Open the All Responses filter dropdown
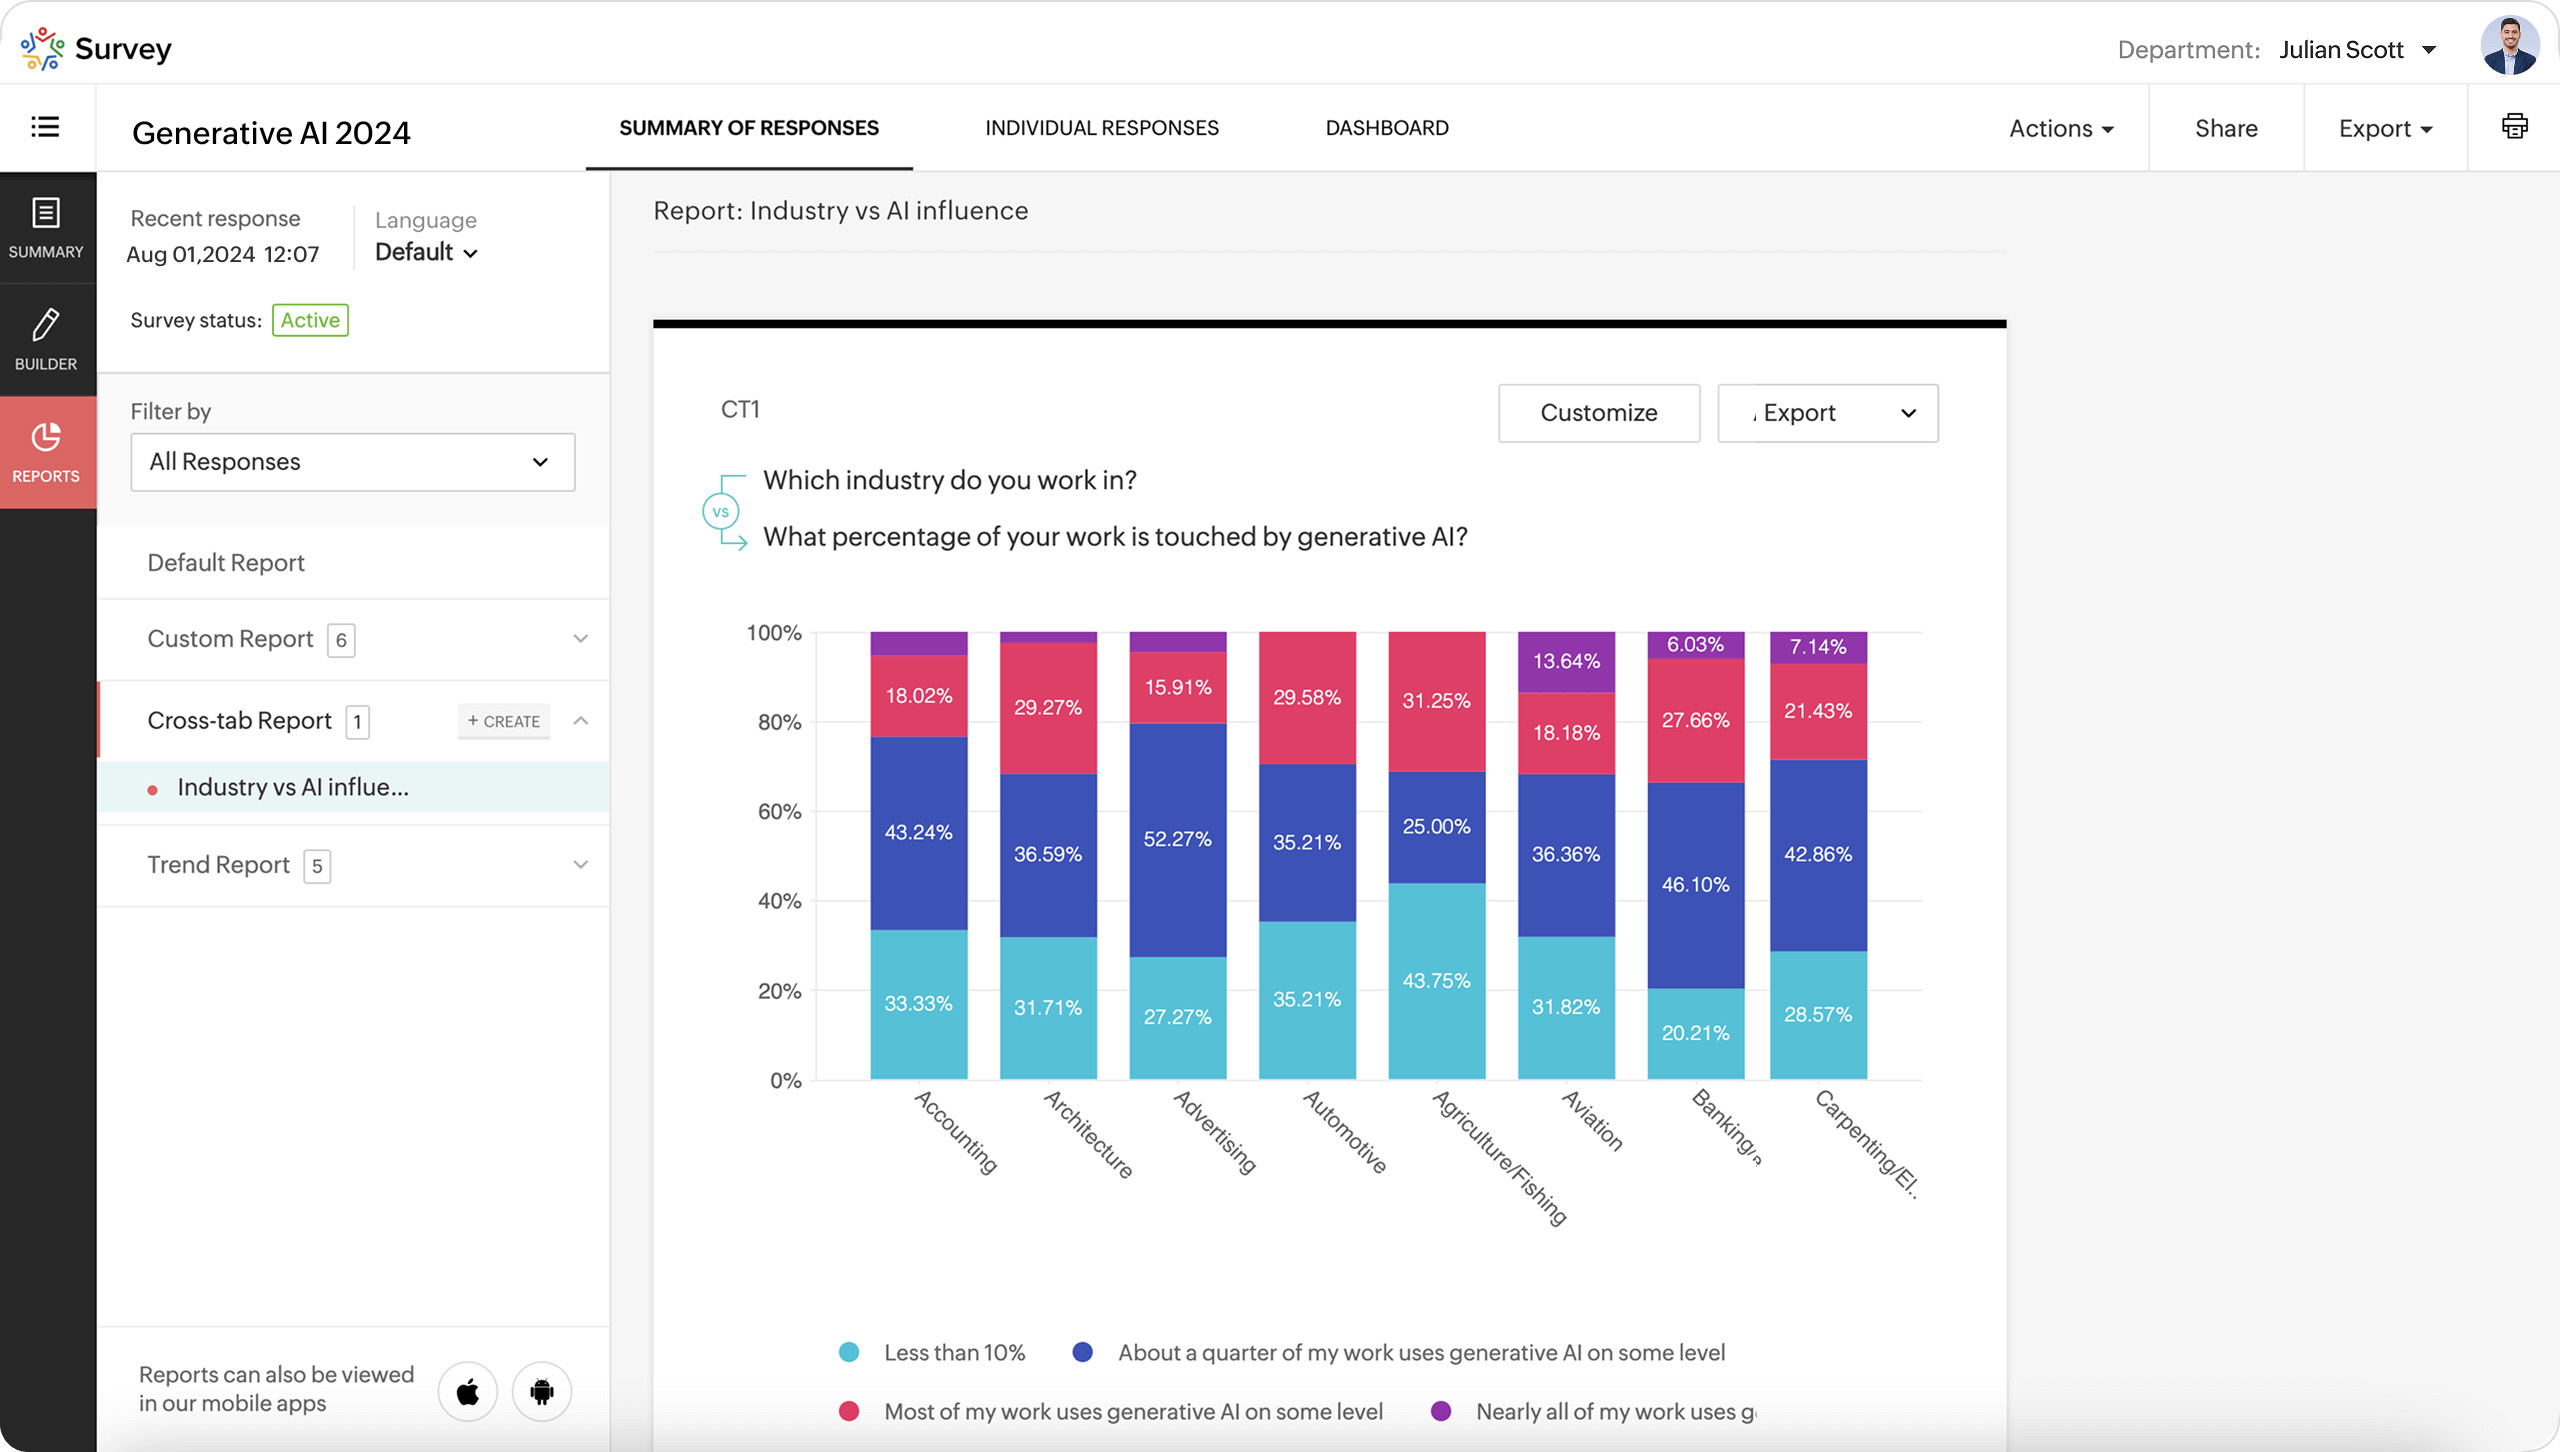This screenshot has width=2560, height=1452. click(x=352, y=462)
